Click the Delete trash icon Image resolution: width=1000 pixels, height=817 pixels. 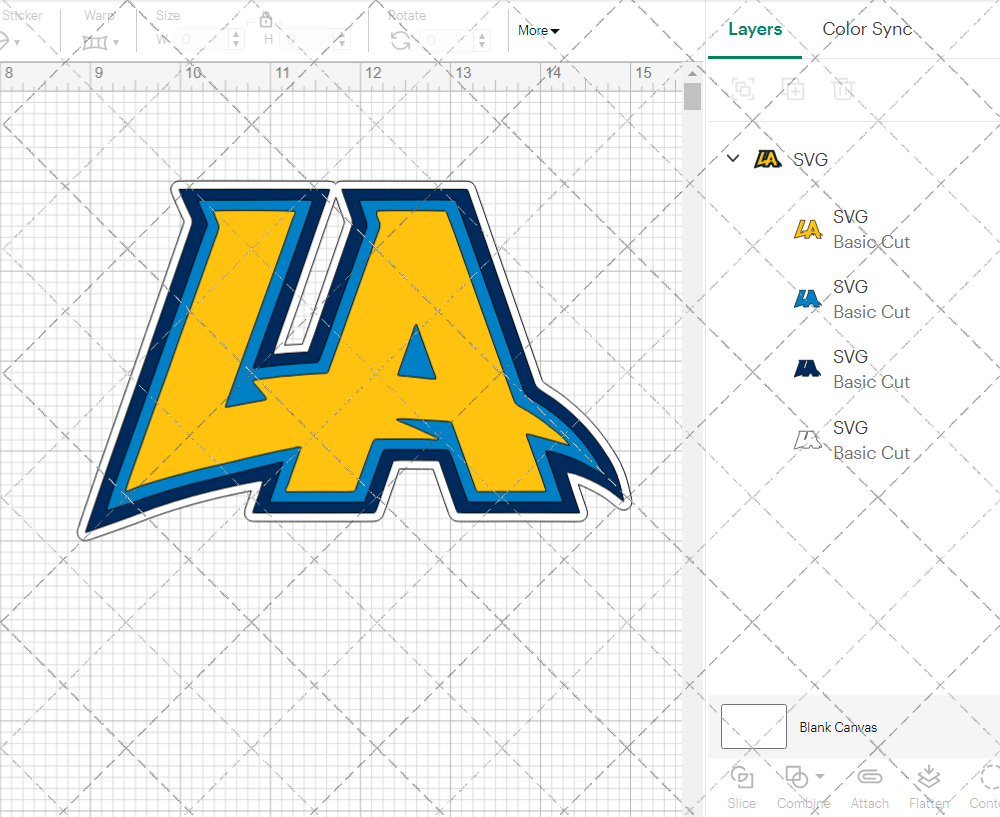coord(842,89)
